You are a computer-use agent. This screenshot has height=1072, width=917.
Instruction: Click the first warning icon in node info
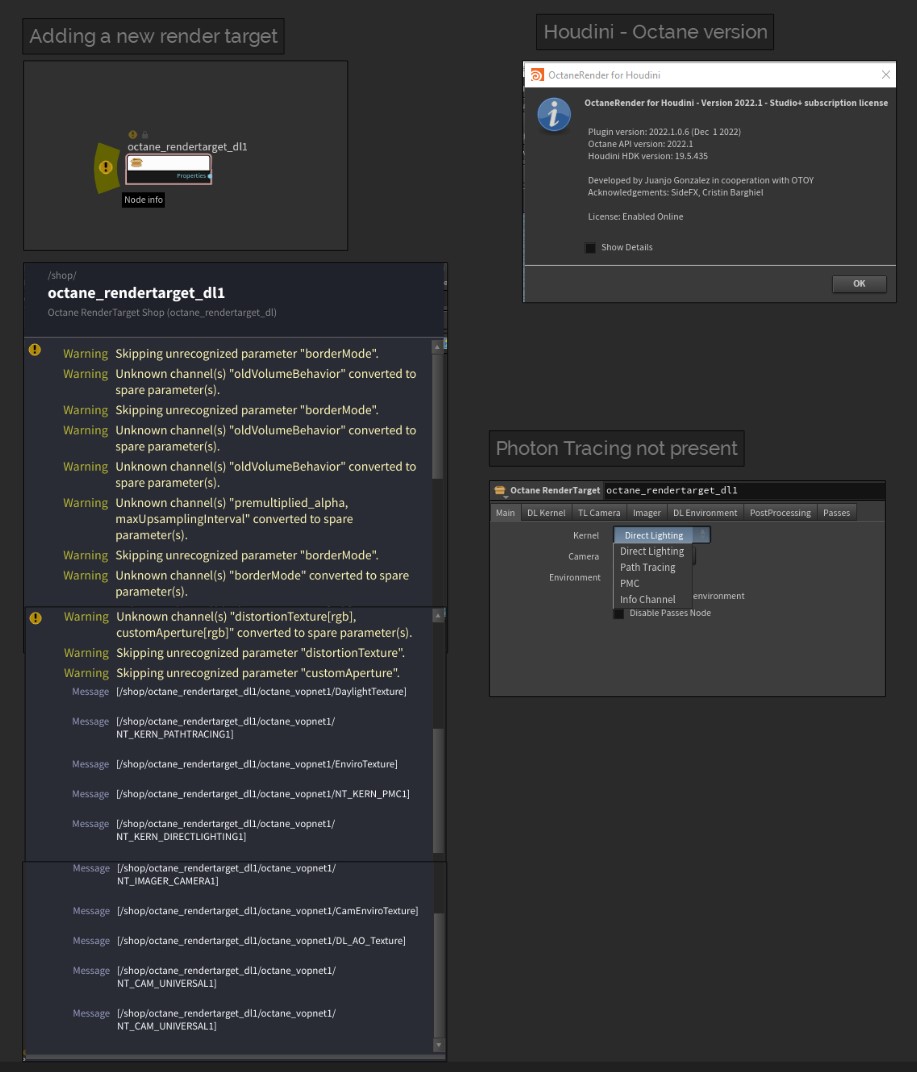tap(35, 350)
